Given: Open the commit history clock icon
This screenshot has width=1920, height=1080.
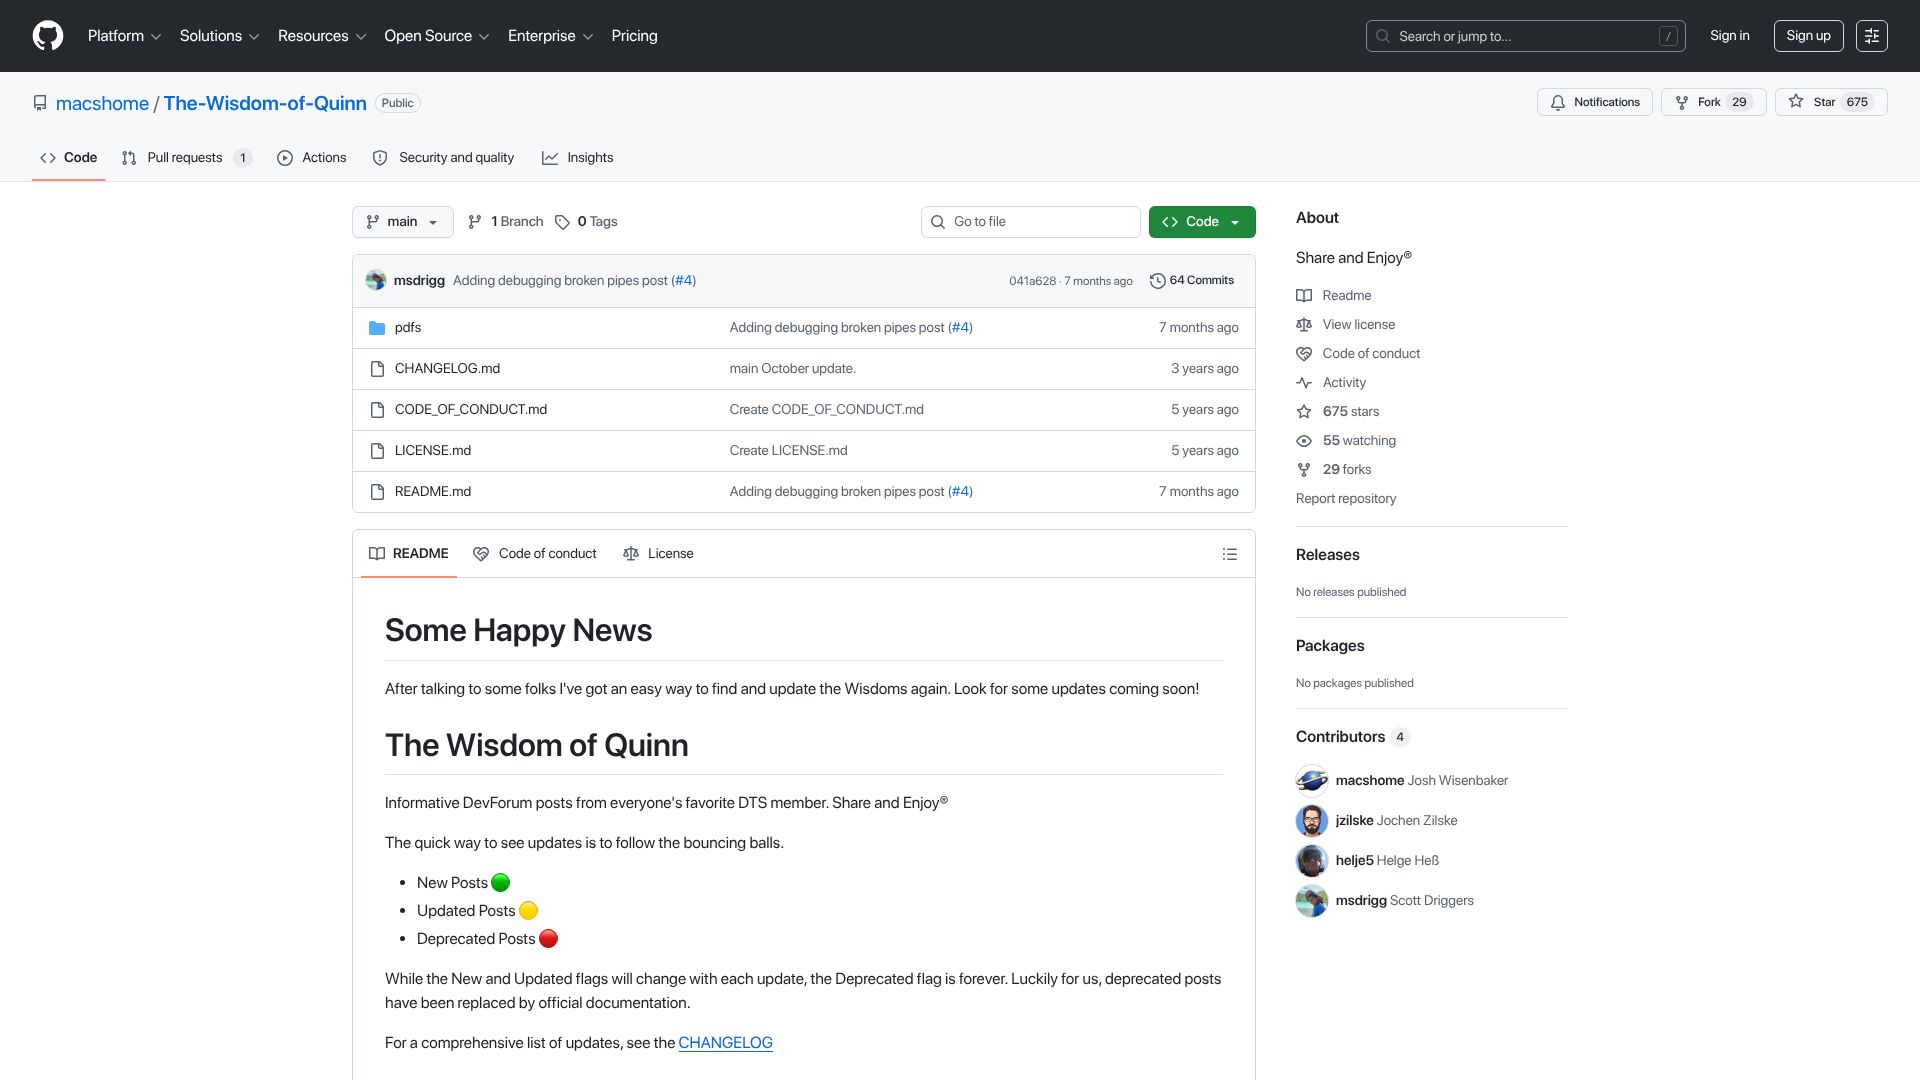Looking at the screenshot, I should tap(1158, 281).
